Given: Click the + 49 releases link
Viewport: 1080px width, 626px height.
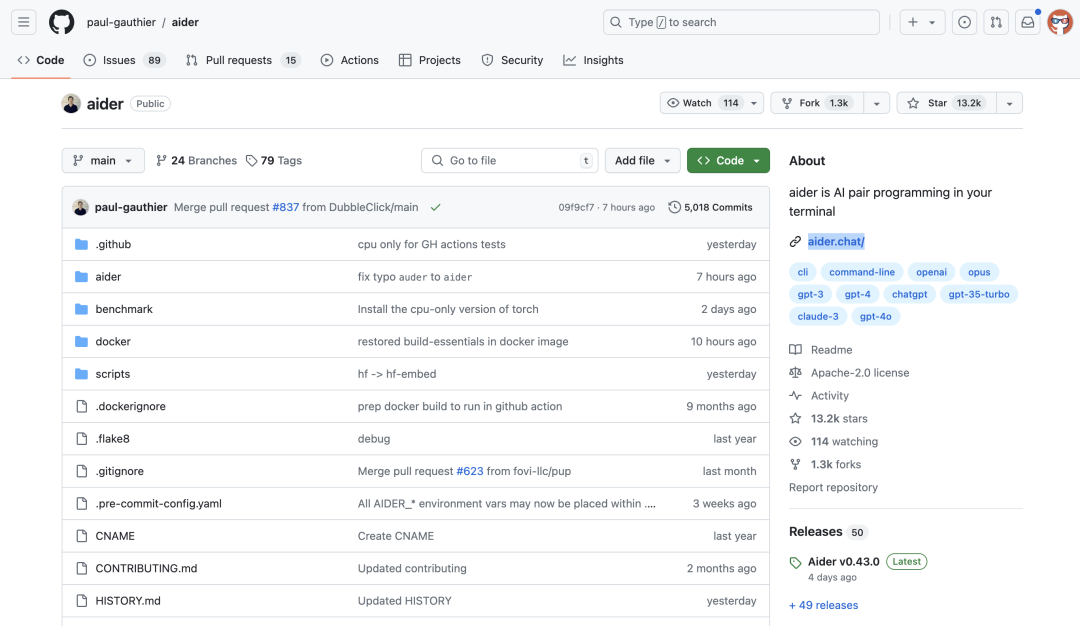Looking at the screenshot, I should tap(823, 605).
